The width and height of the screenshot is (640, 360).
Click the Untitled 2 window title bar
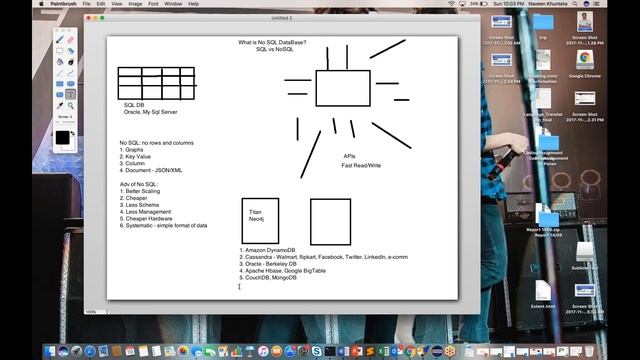[282, 18]
